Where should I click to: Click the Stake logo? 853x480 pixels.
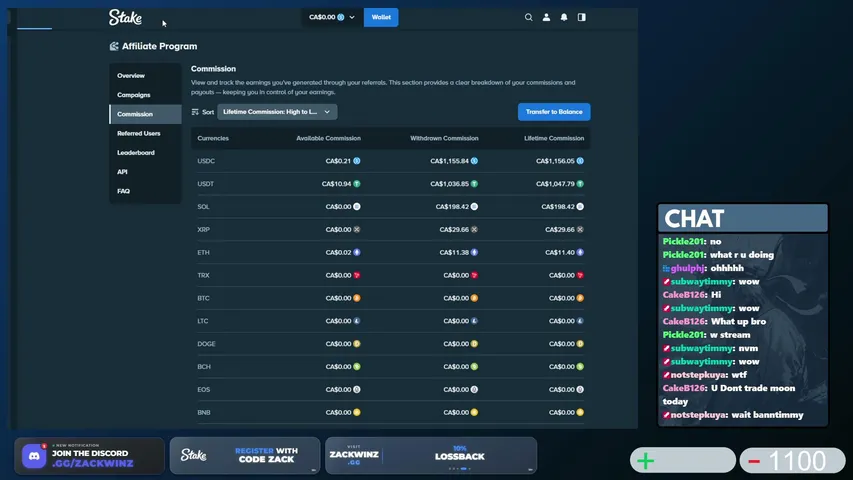(125, 17)
